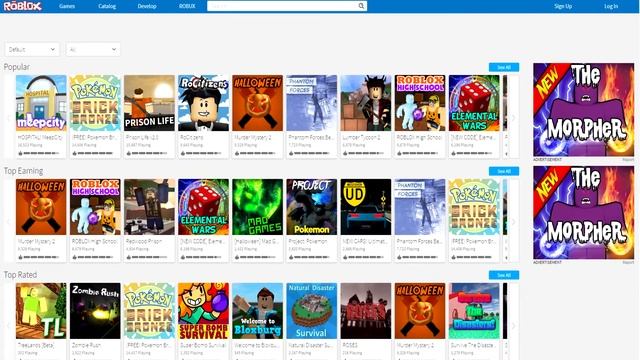Expand the All filter dropdown
The height and width of the screenshot is (360, 640).
93,49
